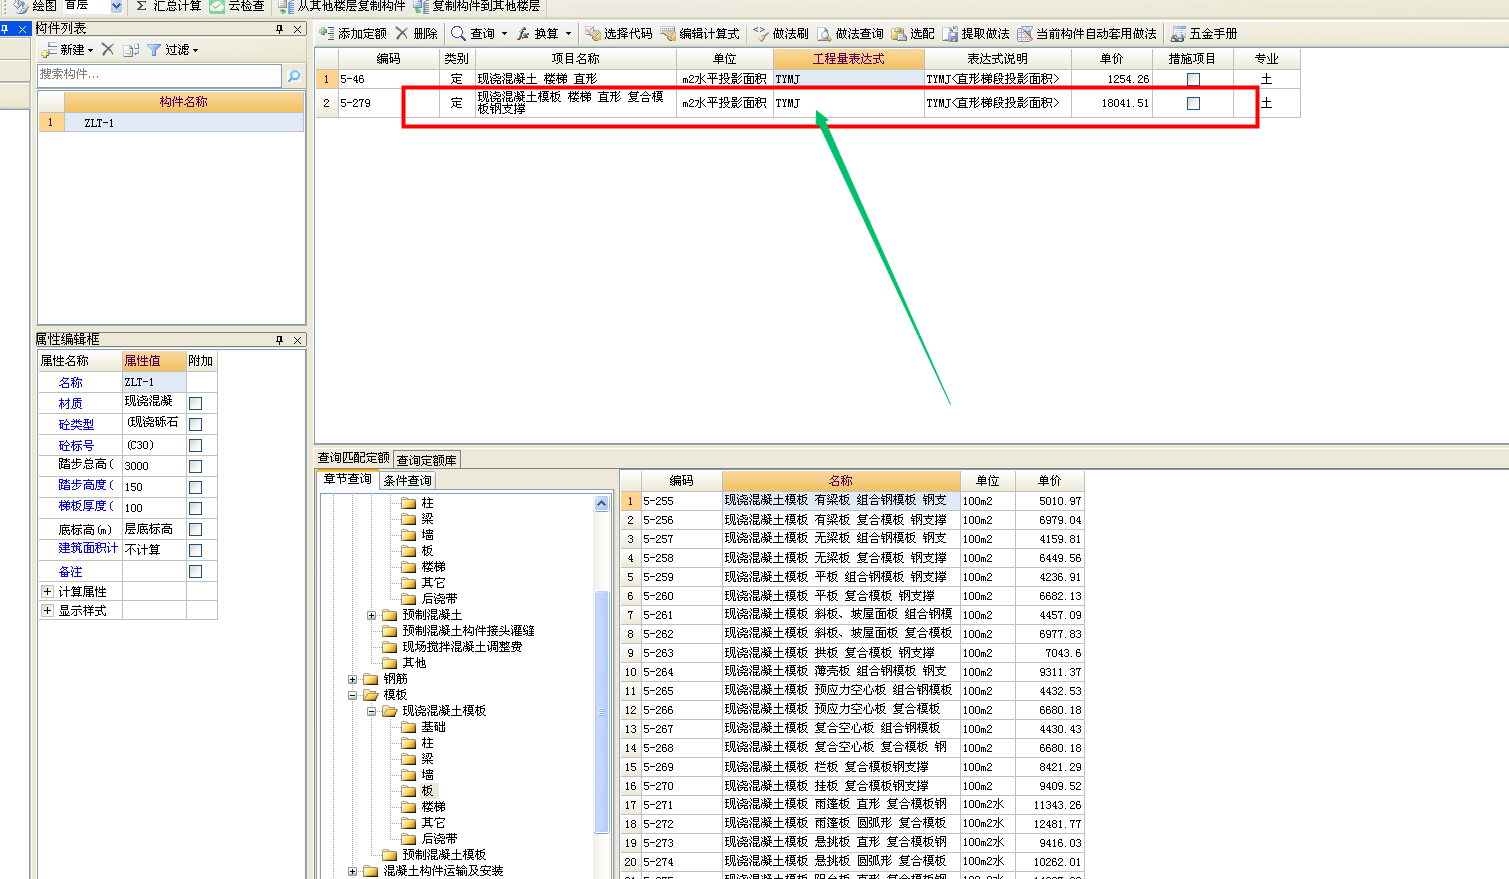
Task: Pin the 属性编辑框 panel
Action: (279, 340)
